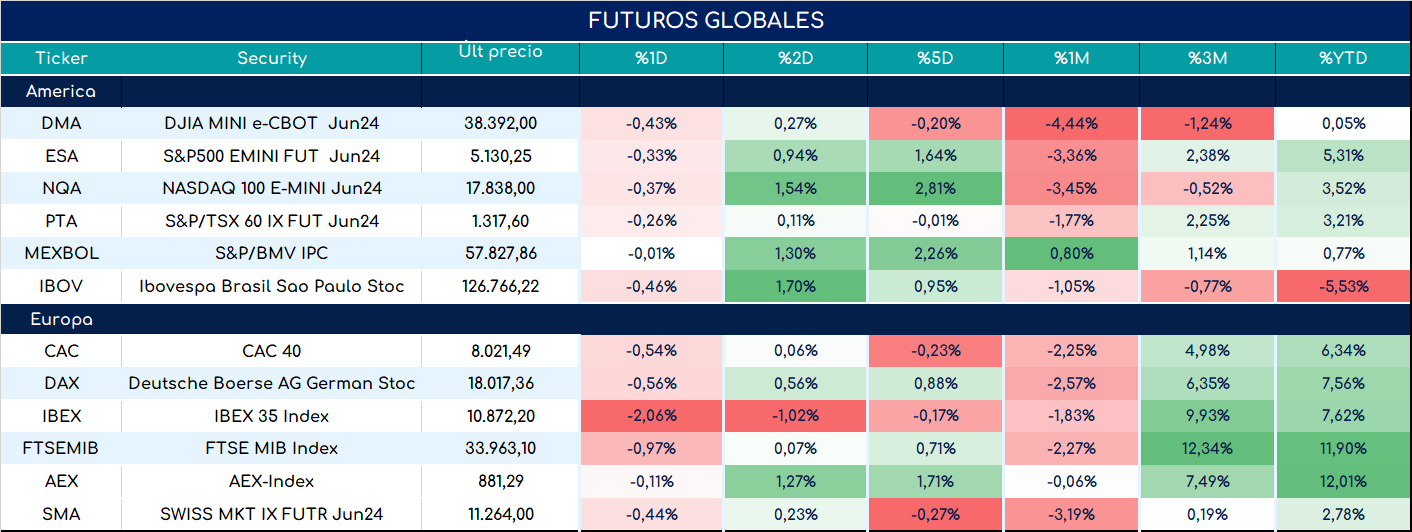1412x532 pixels.
Task: Select the CAC 40 security cell
Action: (272, 351)
